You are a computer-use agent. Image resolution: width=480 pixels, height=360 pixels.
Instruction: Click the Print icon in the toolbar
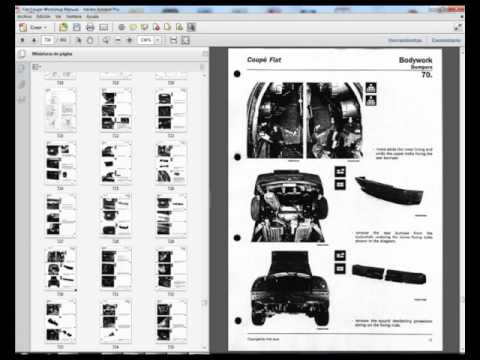90,27
